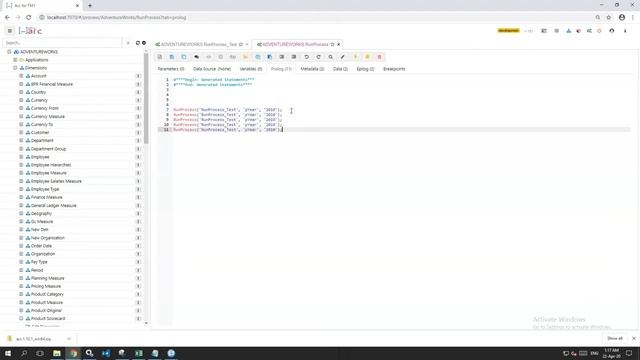This screenshot has height=360, width=640.
Task: Click the right indent-style toolbar icon
Action: tap(294, 57)
